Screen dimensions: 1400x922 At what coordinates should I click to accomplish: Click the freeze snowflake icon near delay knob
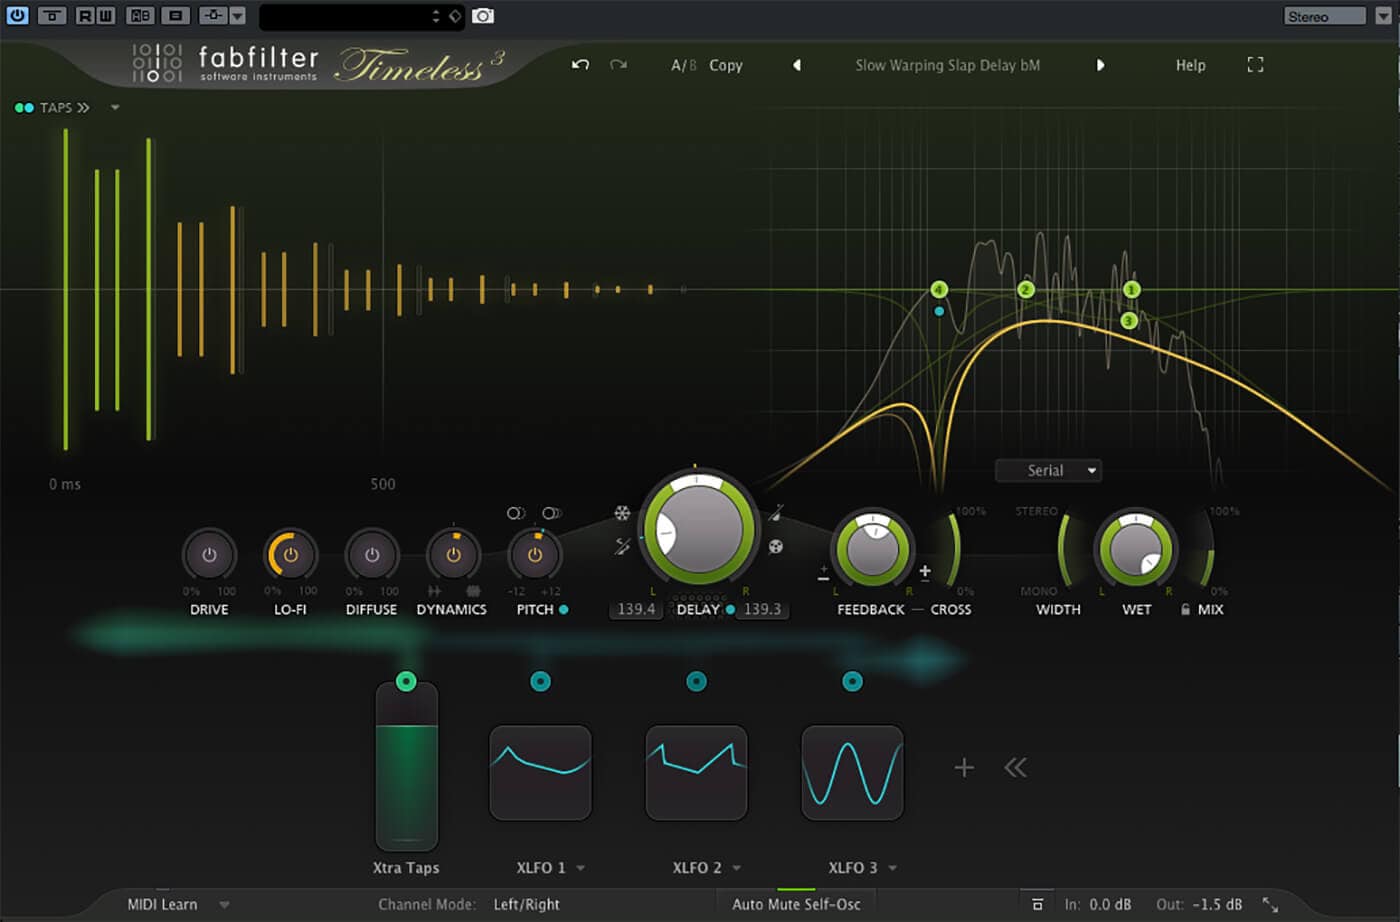click(x=622, y=514)
